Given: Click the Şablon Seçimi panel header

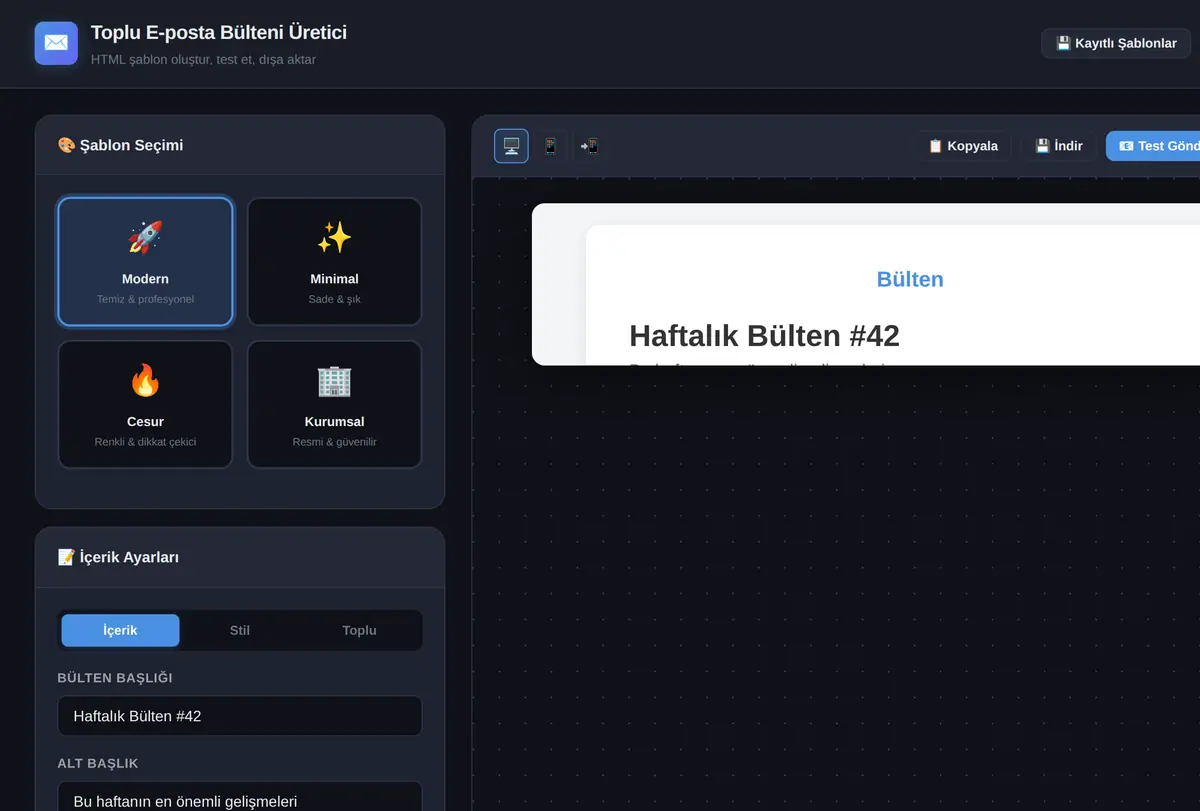Looking at the screenshot, I should [x=240, y=145].
